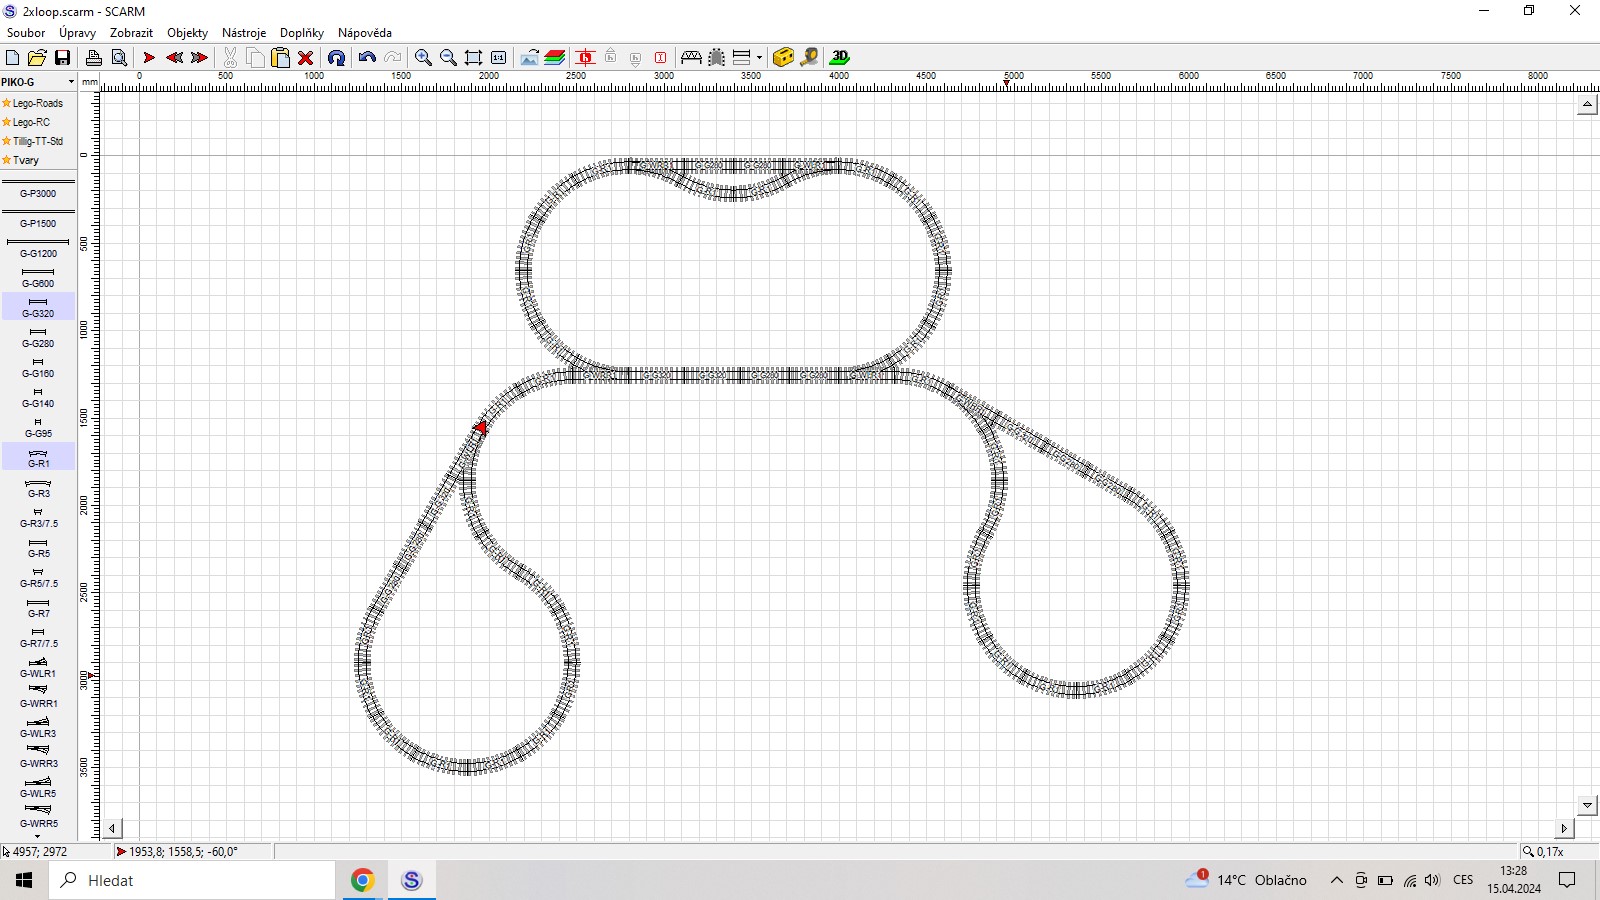Toggle the 1:1 zoom scale button

click(498, 58)
